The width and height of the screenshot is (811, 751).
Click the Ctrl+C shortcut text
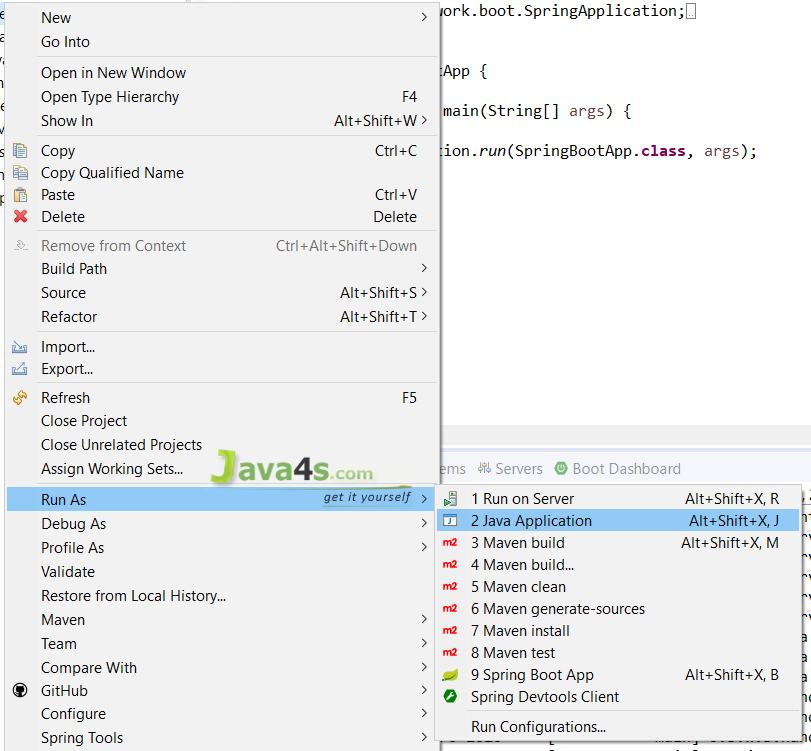[396, 151]
